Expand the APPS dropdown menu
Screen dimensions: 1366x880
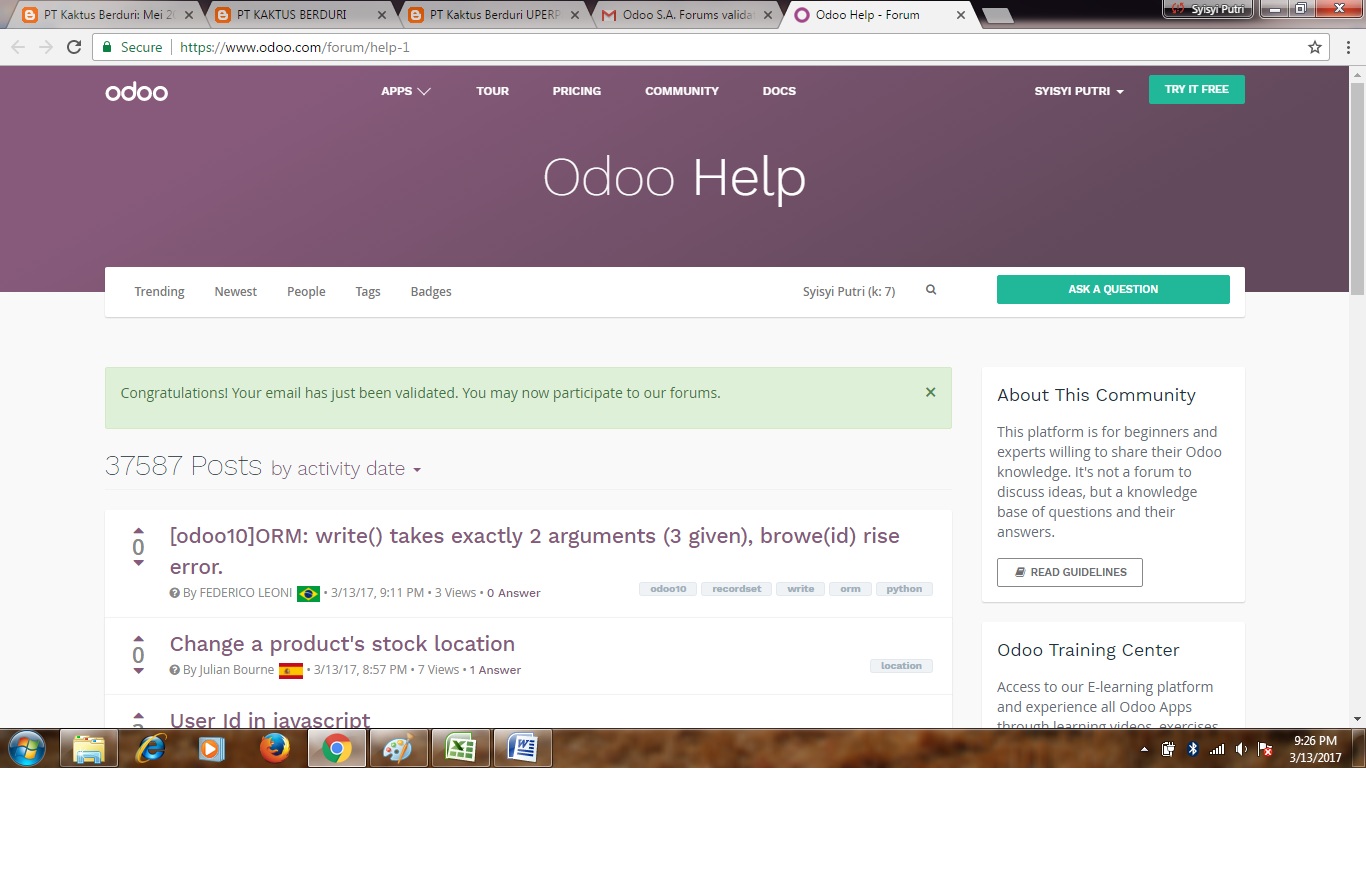point(406,91)
